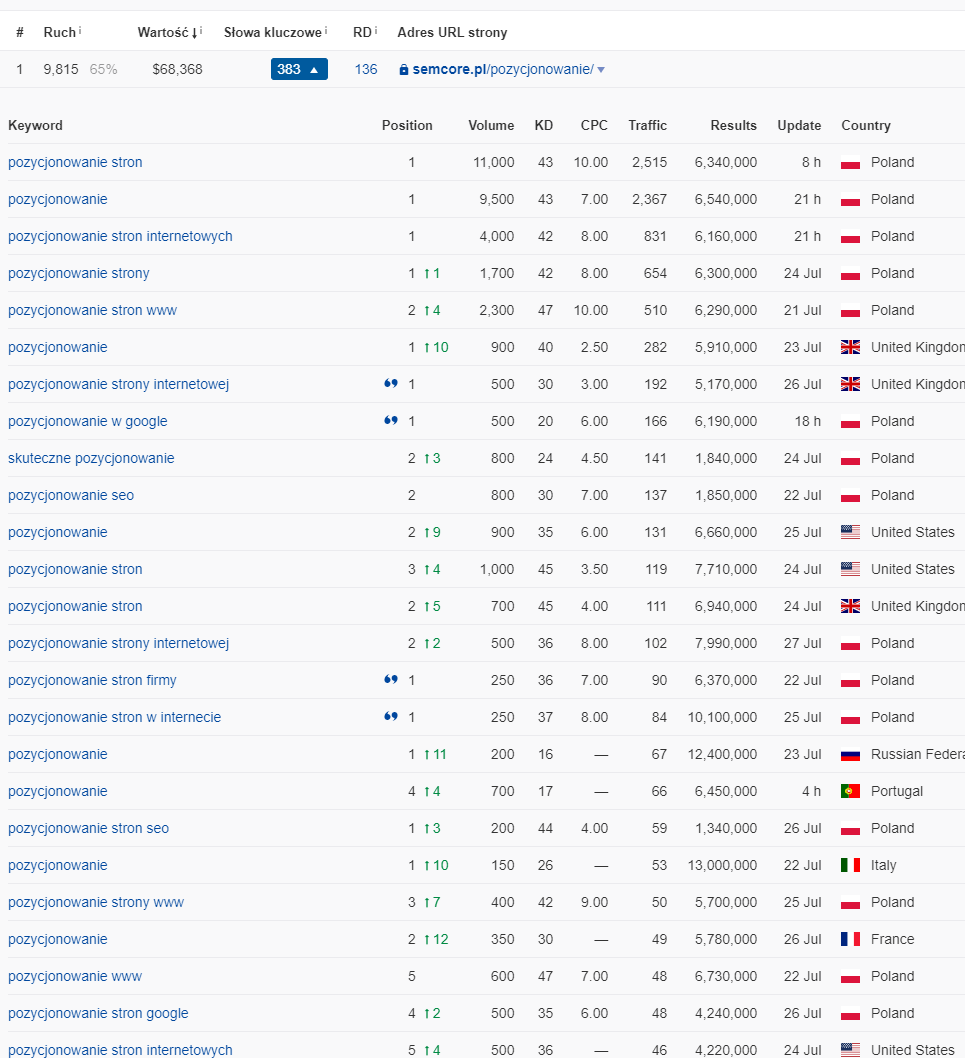Click the info icon next to RD
Viewport: 965px width, 1058px height.
pyautogui.click(x=376, y=30)
